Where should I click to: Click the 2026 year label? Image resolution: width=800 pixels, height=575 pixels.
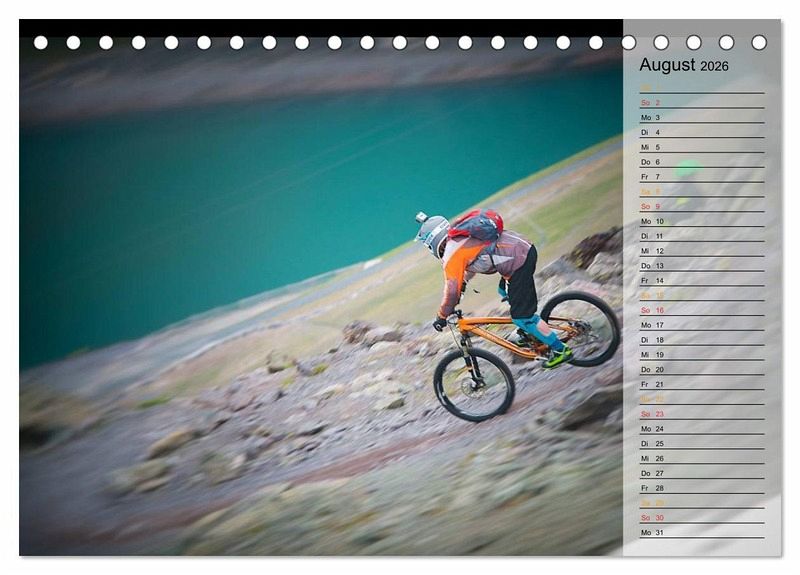(x=714, y=67)
